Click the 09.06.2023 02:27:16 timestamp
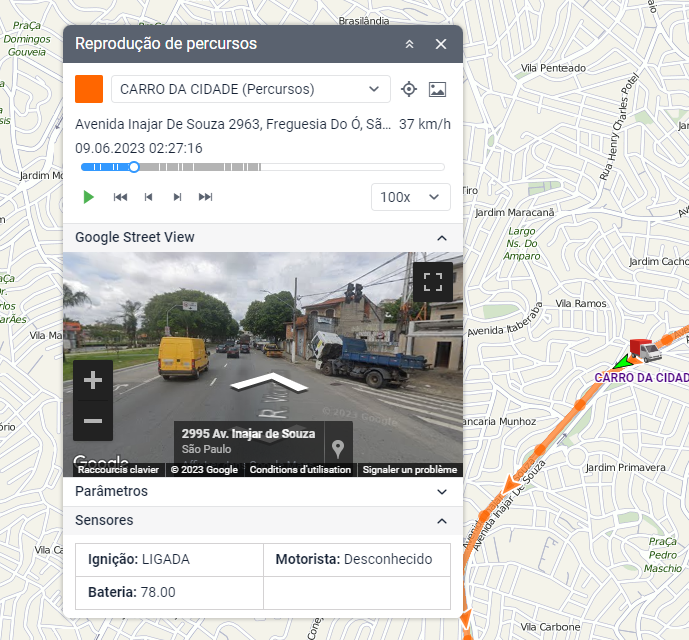 click(x=139, y=148)
